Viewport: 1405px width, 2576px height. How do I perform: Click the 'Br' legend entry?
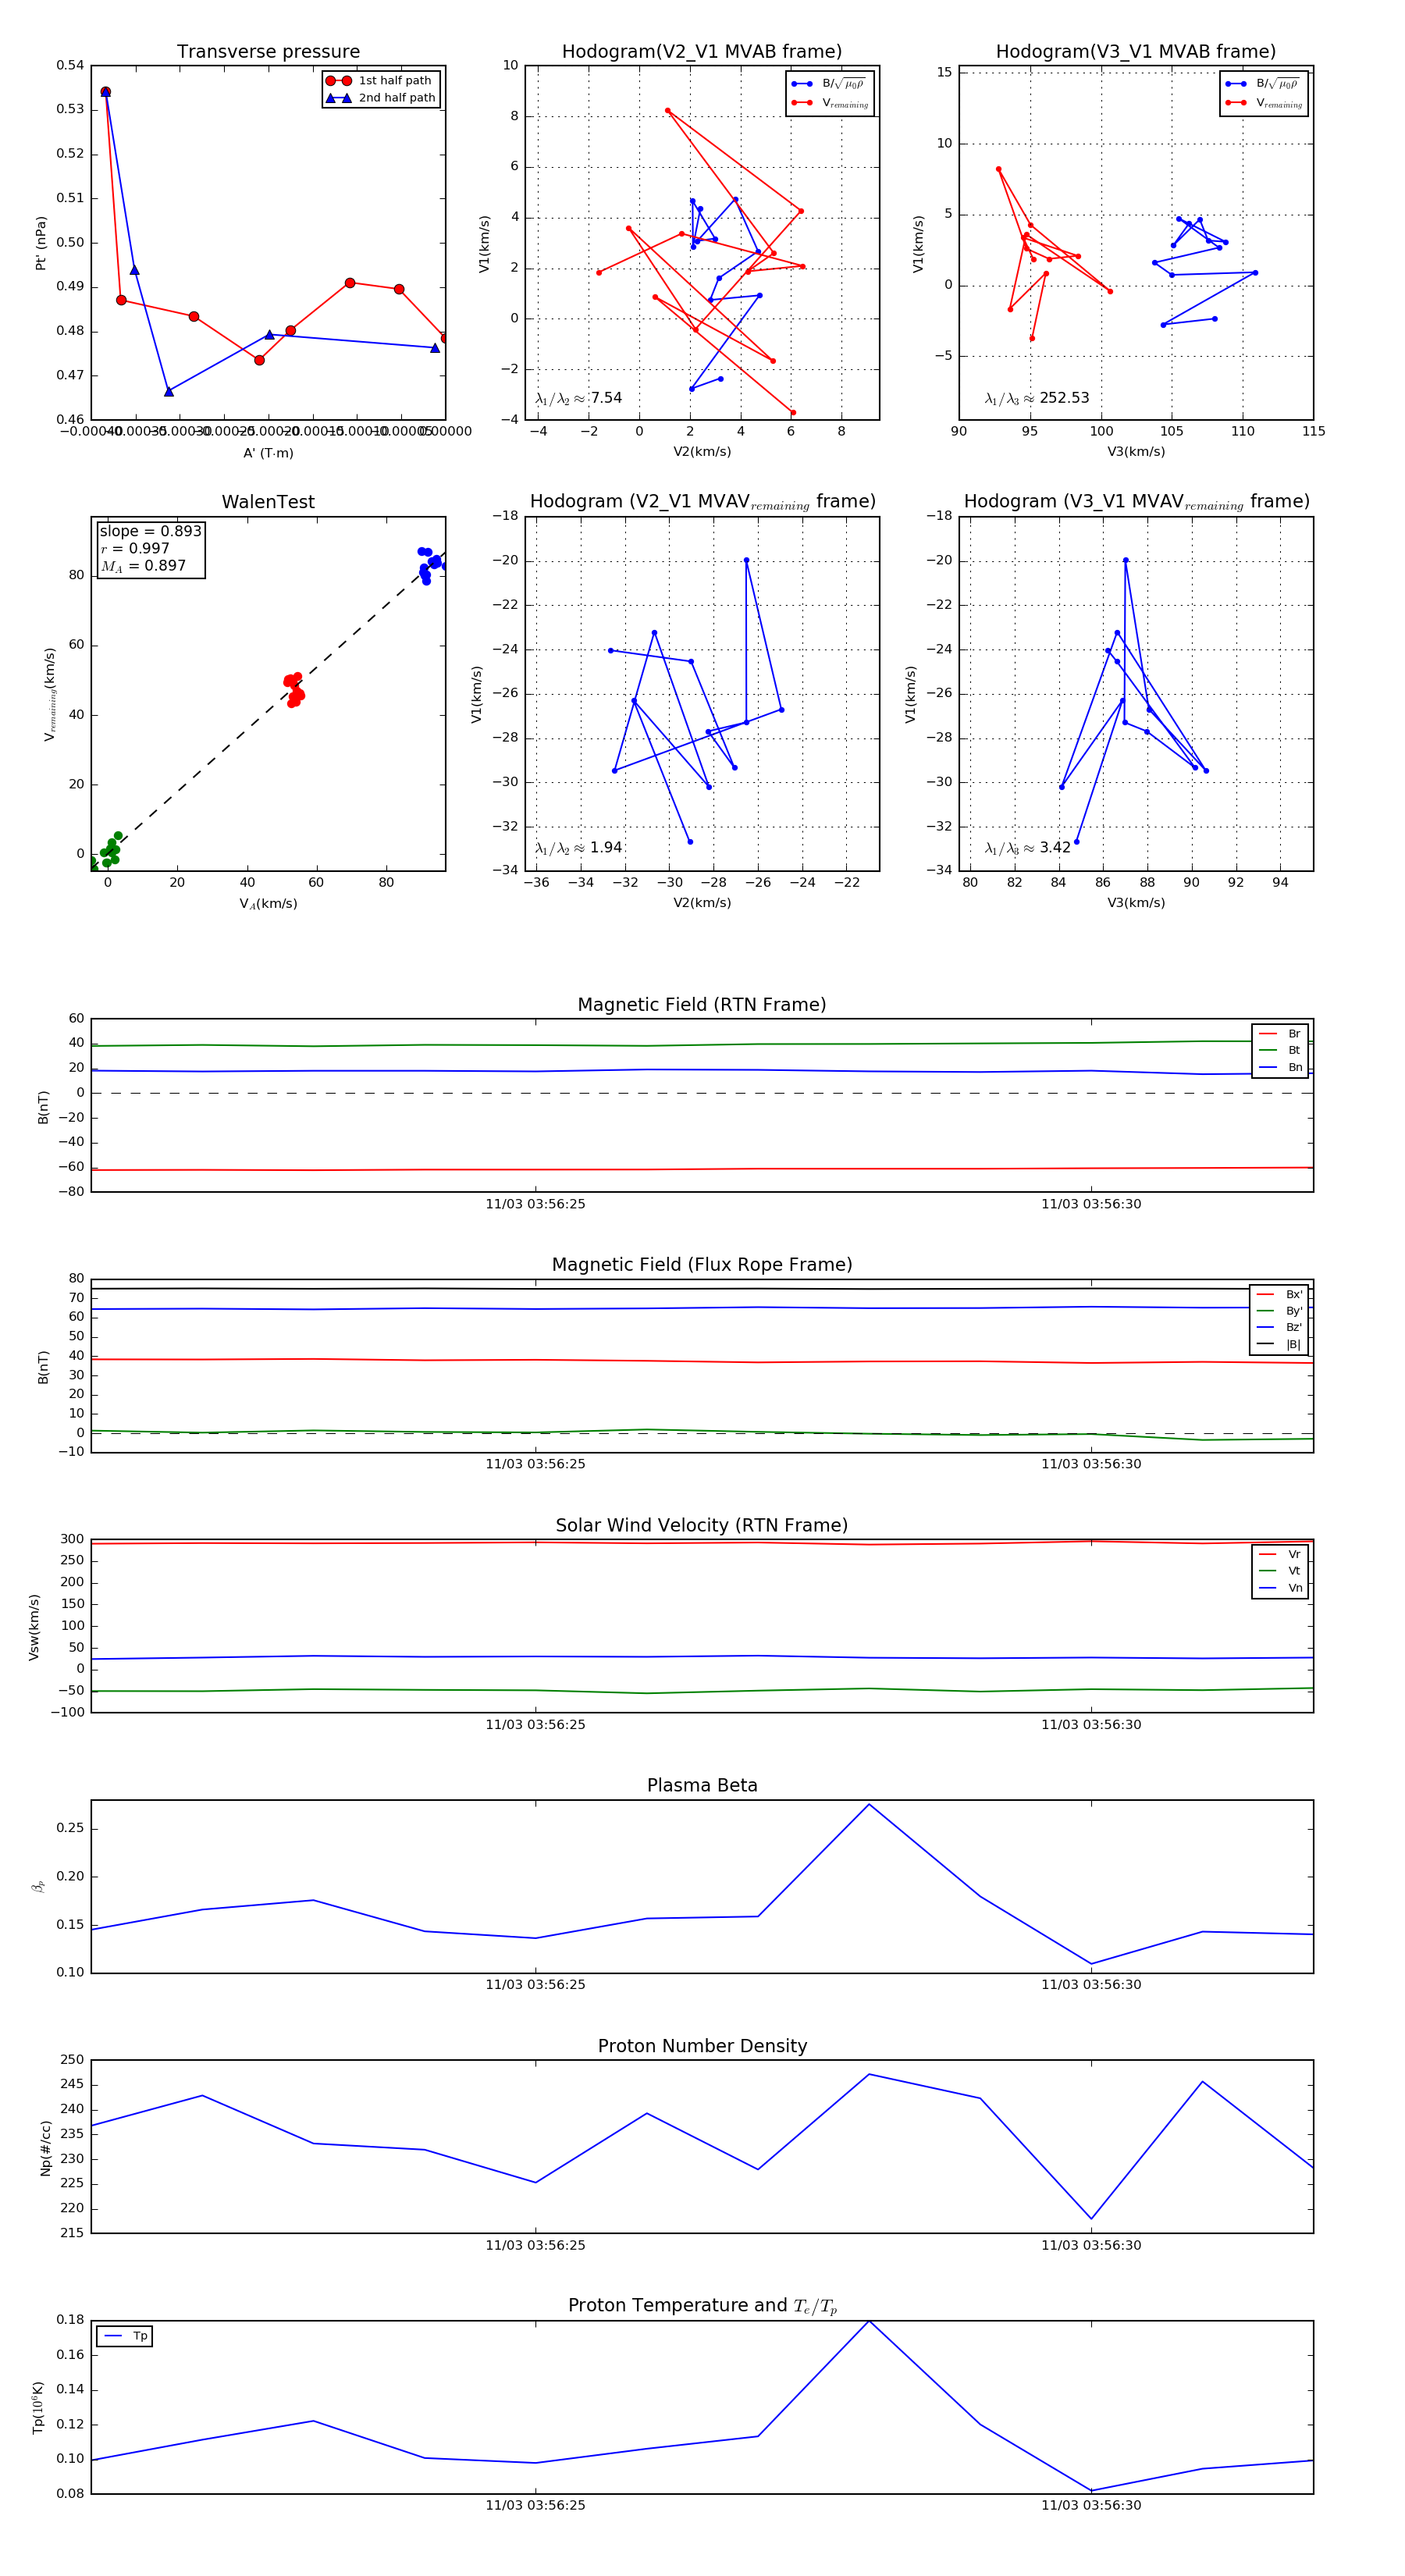click(1281, 1034)
